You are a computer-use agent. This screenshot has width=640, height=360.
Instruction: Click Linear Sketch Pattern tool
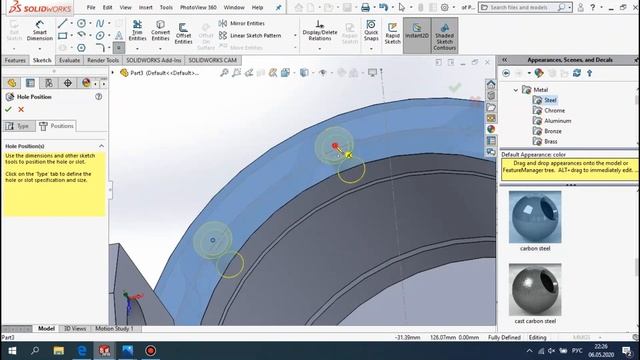pos(250,36)
